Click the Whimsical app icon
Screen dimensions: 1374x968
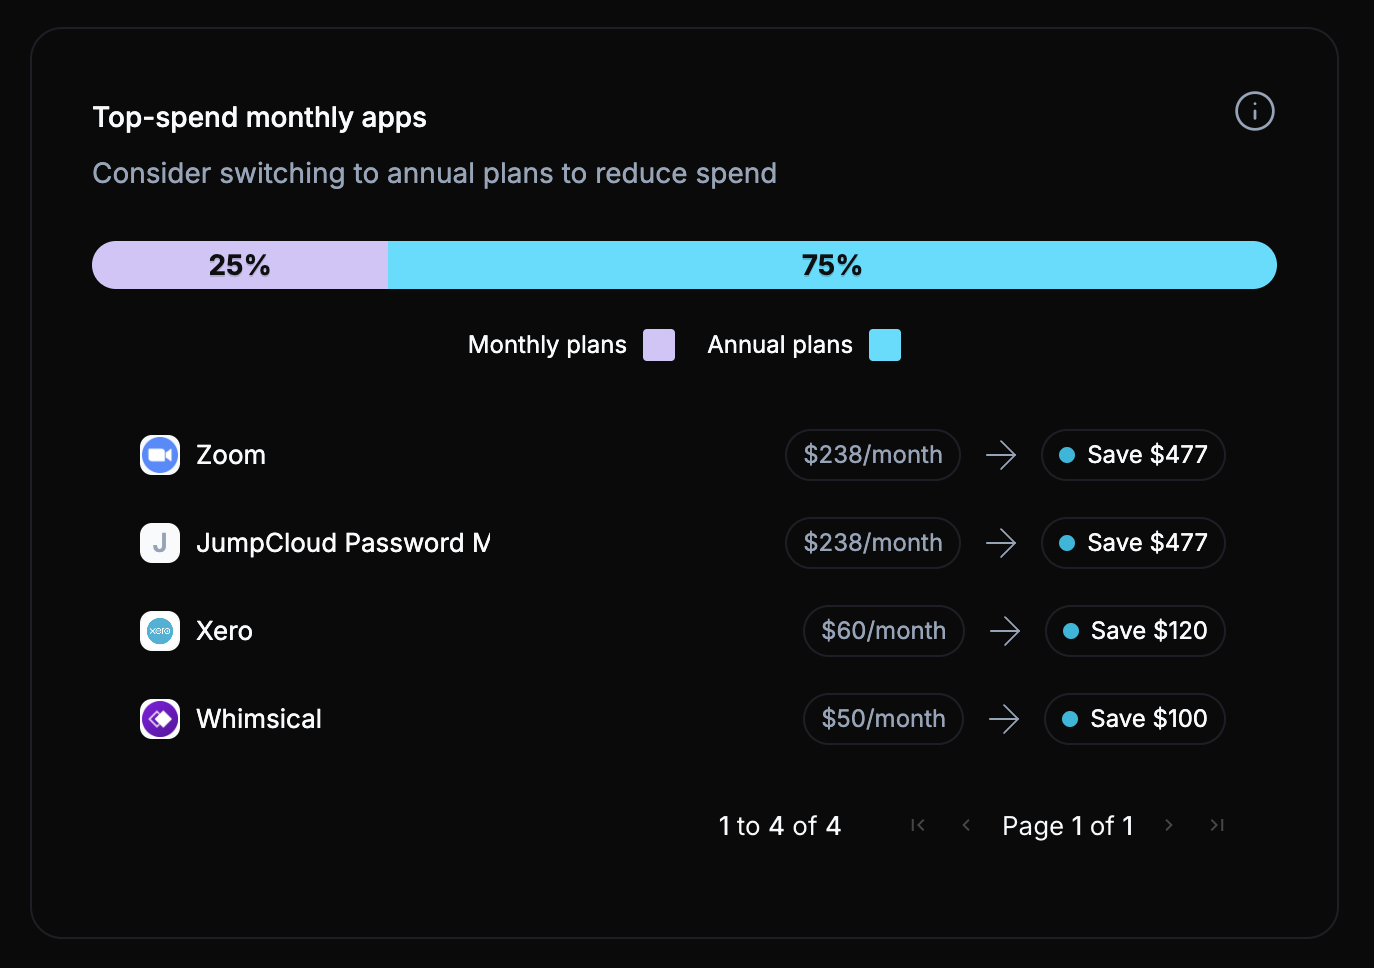(160, 719)
